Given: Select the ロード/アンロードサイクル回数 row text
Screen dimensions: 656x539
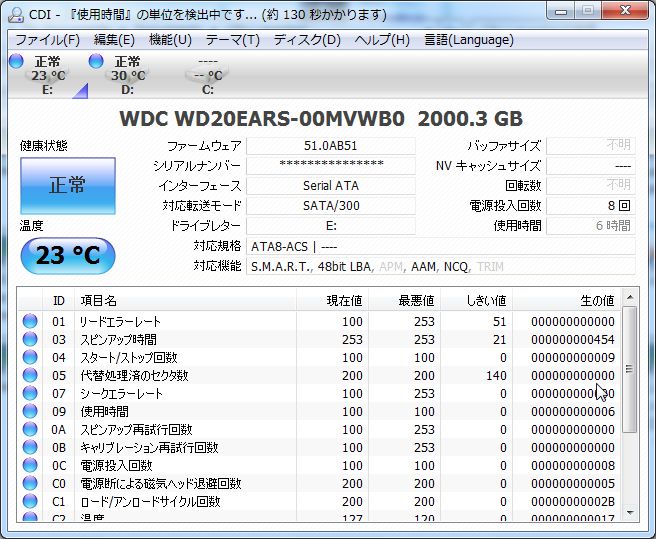Looking at the screenshot, I should click(x=150, y=501).
